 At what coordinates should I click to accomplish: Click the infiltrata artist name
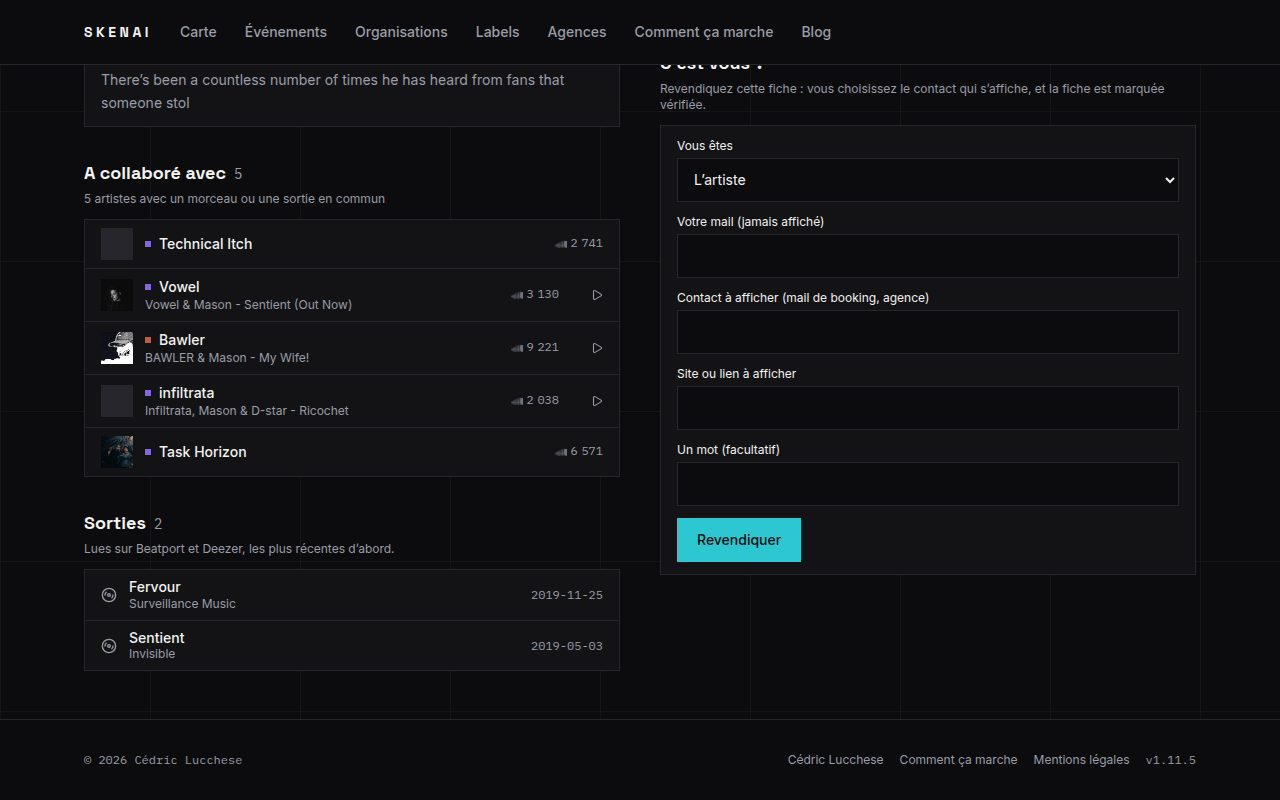186,393
